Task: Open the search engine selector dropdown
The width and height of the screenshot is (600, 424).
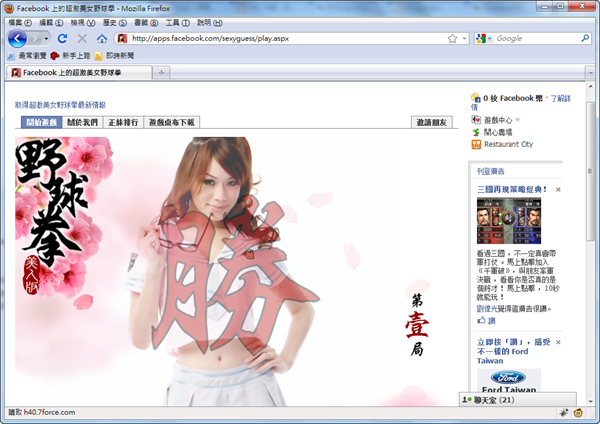Action: click(483, 38)
